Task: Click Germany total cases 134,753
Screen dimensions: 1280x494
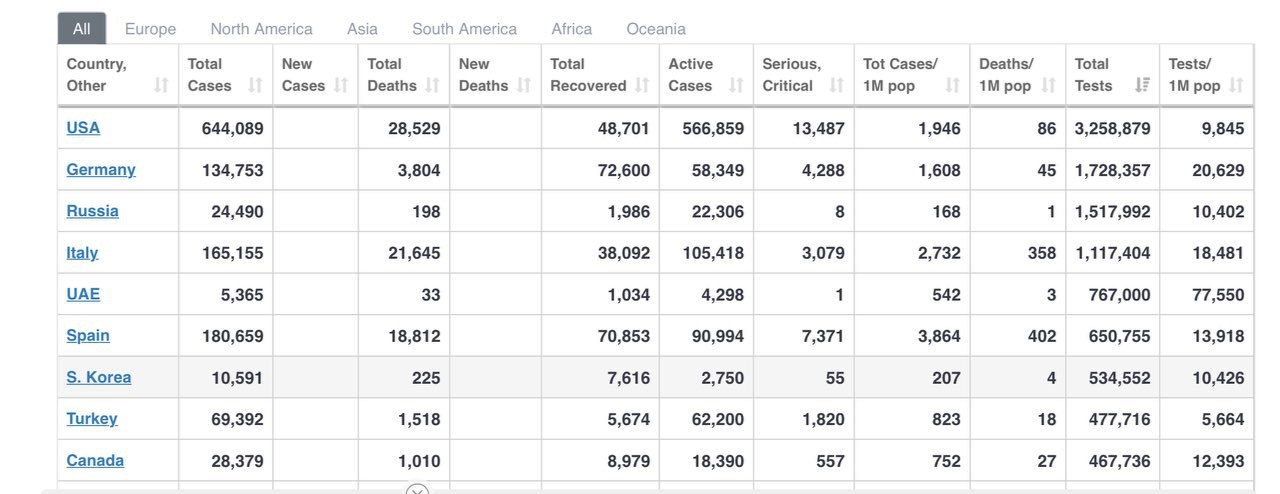Action: [x=232, y=170]
